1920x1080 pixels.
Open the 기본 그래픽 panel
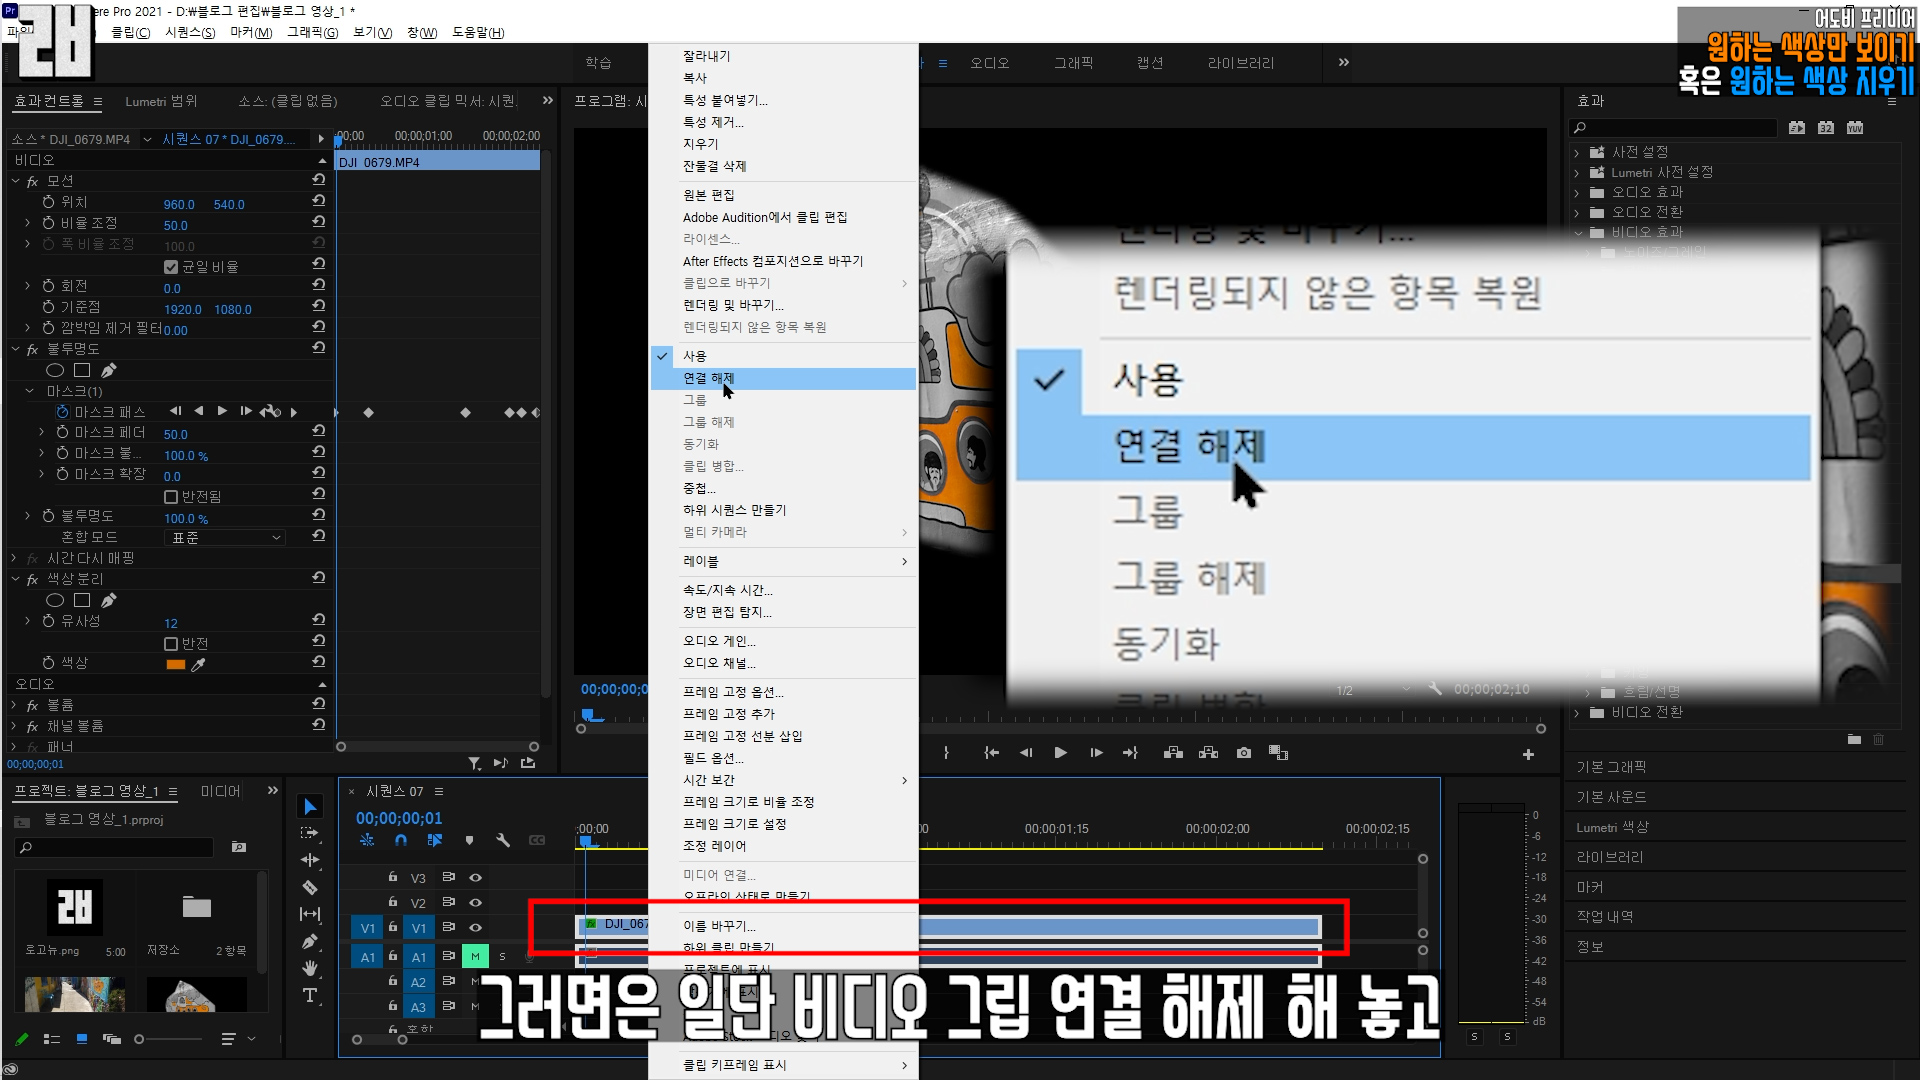(x=1611, y=767)
